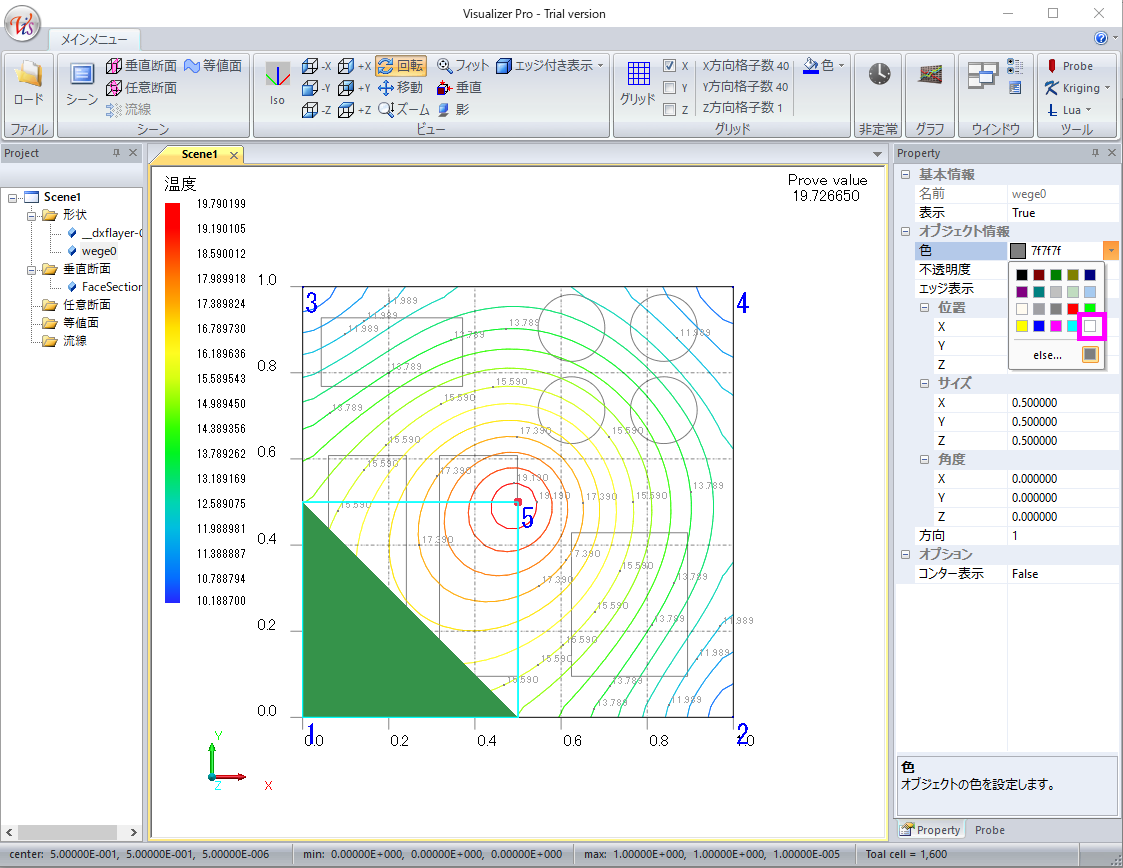The height and width of the screenshot is (868, 1123).
Task: Collapse the 形状 folder in Project tree
Action: click(x=30, y=215)
